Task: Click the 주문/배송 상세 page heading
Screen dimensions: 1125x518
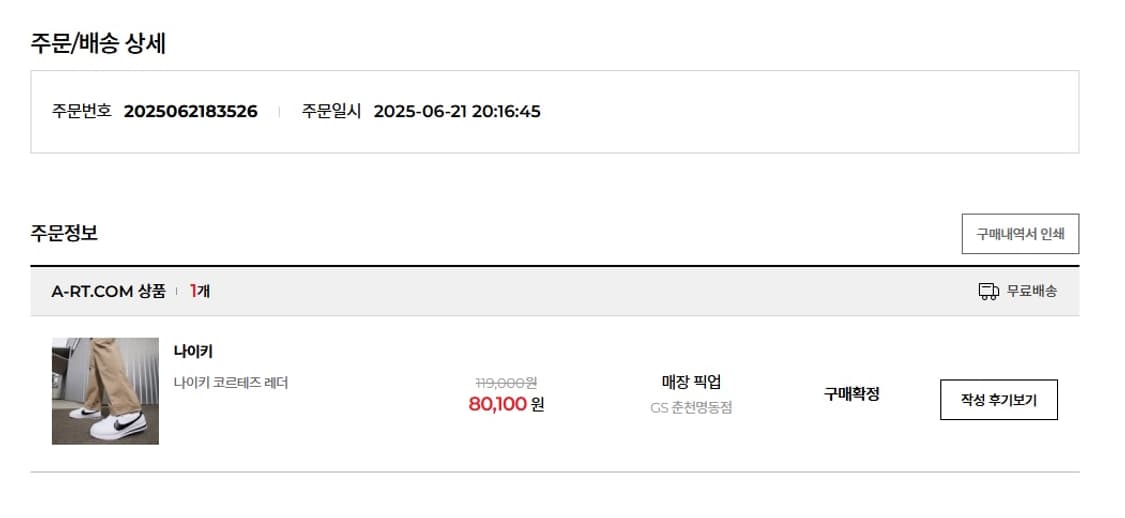Action: (x=98, y=44)
